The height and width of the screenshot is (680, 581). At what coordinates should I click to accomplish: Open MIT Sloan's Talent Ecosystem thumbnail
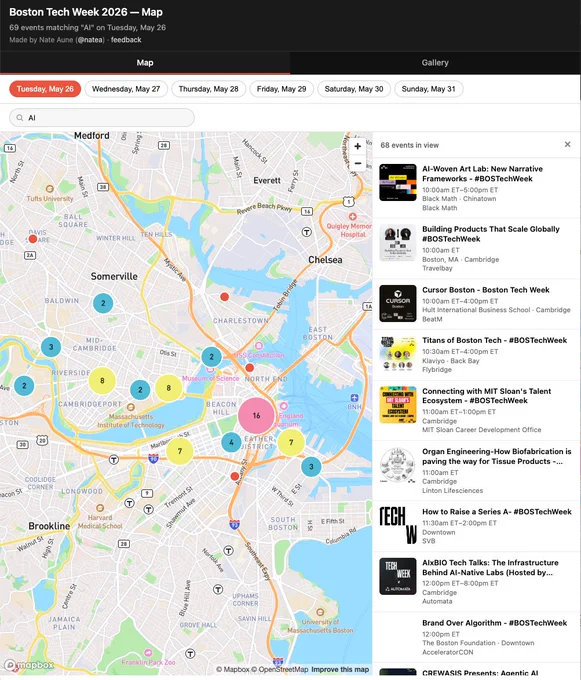[x=398, y=405]
